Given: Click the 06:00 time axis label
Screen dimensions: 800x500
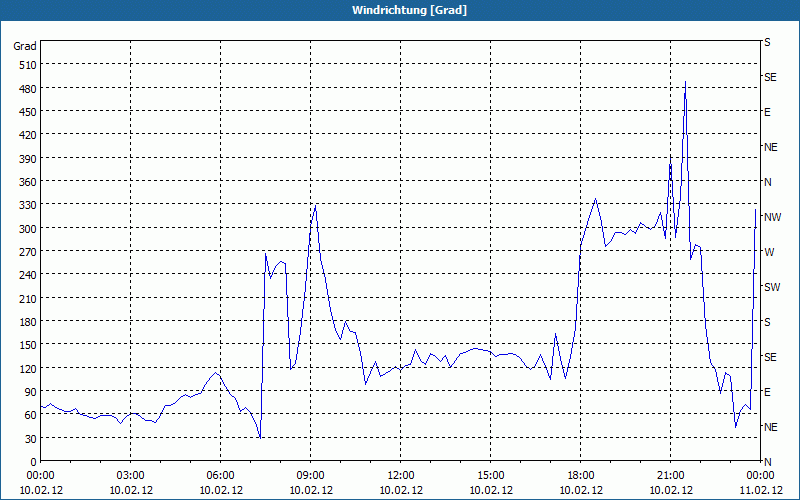Looking at the screenshot, I should [x=220, y=476].
